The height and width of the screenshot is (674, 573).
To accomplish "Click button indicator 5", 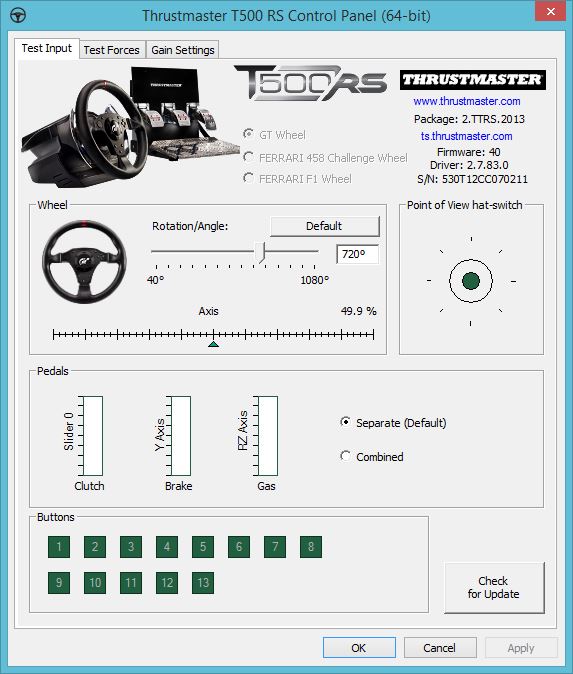I will tap(203, 547).
